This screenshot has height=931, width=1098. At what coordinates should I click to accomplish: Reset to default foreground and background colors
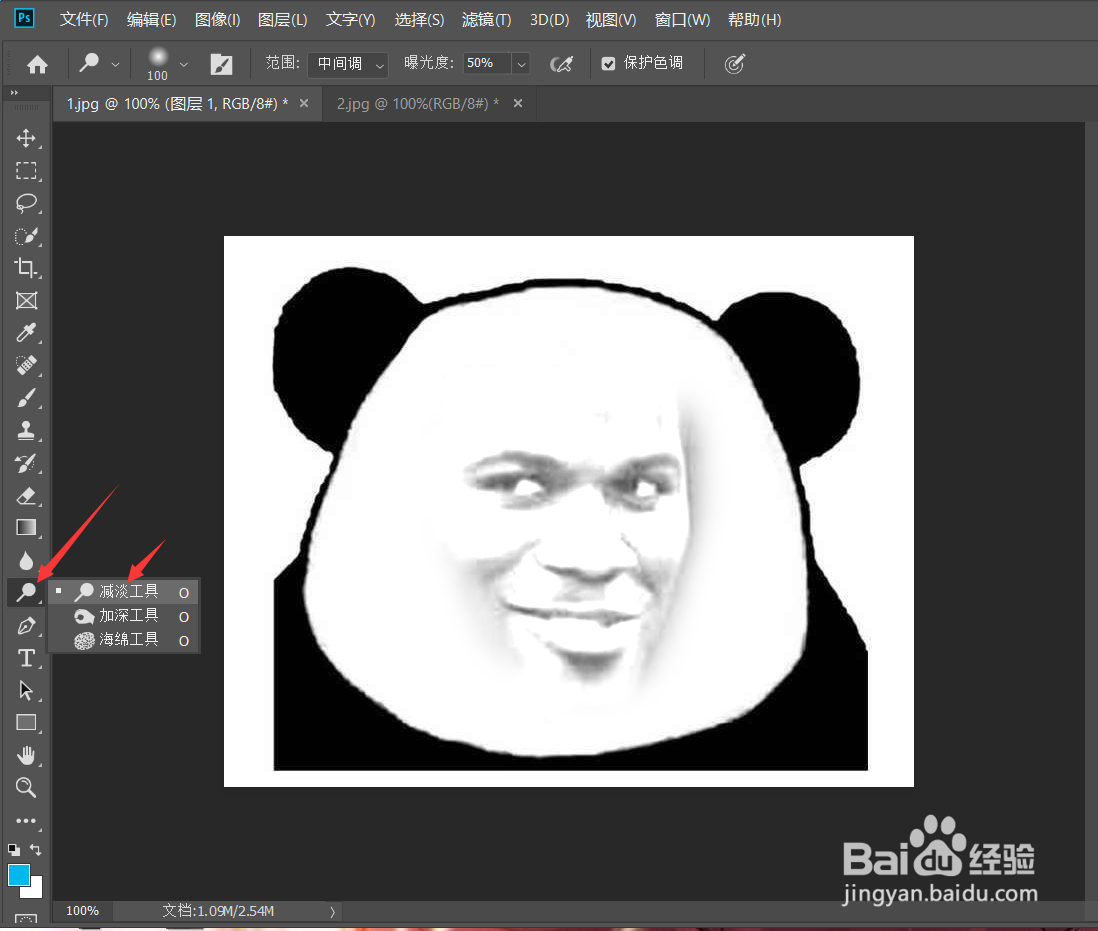[13, 850]
